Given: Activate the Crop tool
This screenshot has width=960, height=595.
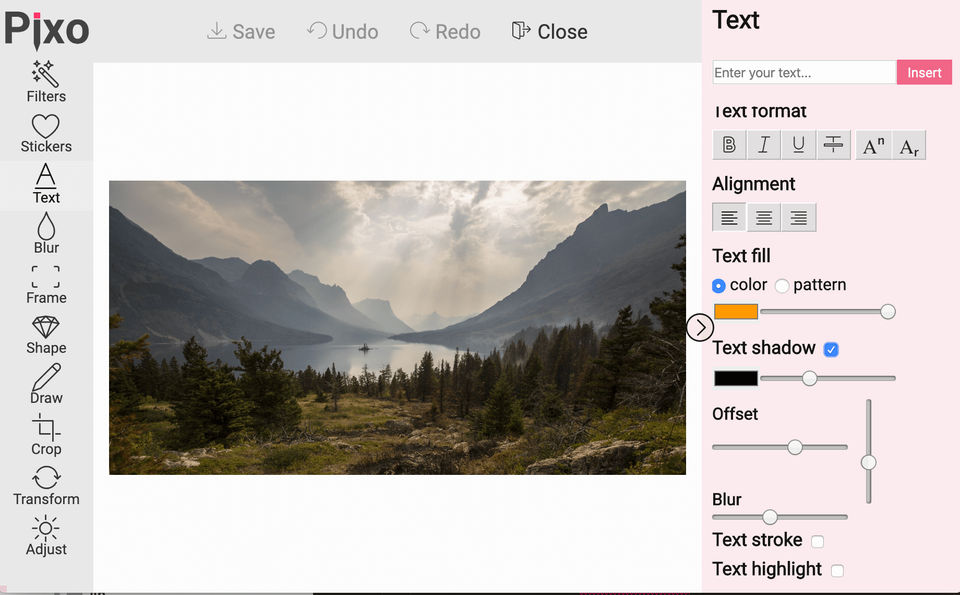Looking at the screenshot, I should pyautogui.click(x=46, y=435).
